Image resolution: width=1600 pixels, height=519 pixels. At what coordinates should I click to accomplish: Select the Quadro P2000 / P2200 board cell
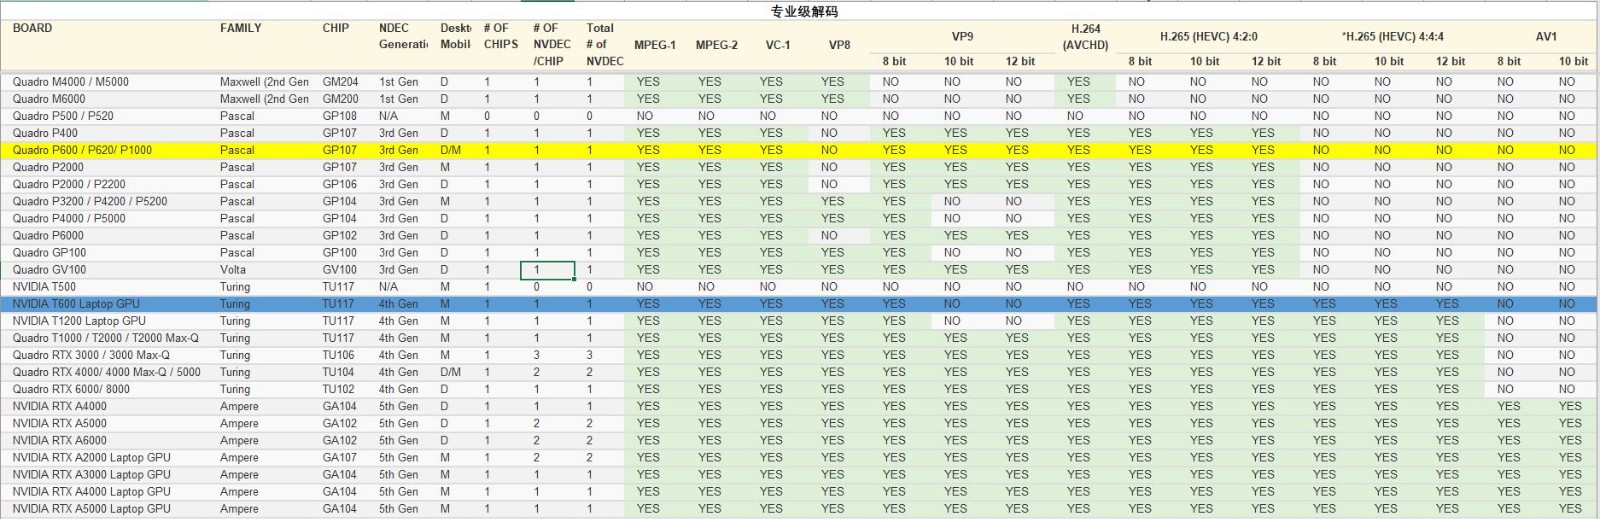69,184
